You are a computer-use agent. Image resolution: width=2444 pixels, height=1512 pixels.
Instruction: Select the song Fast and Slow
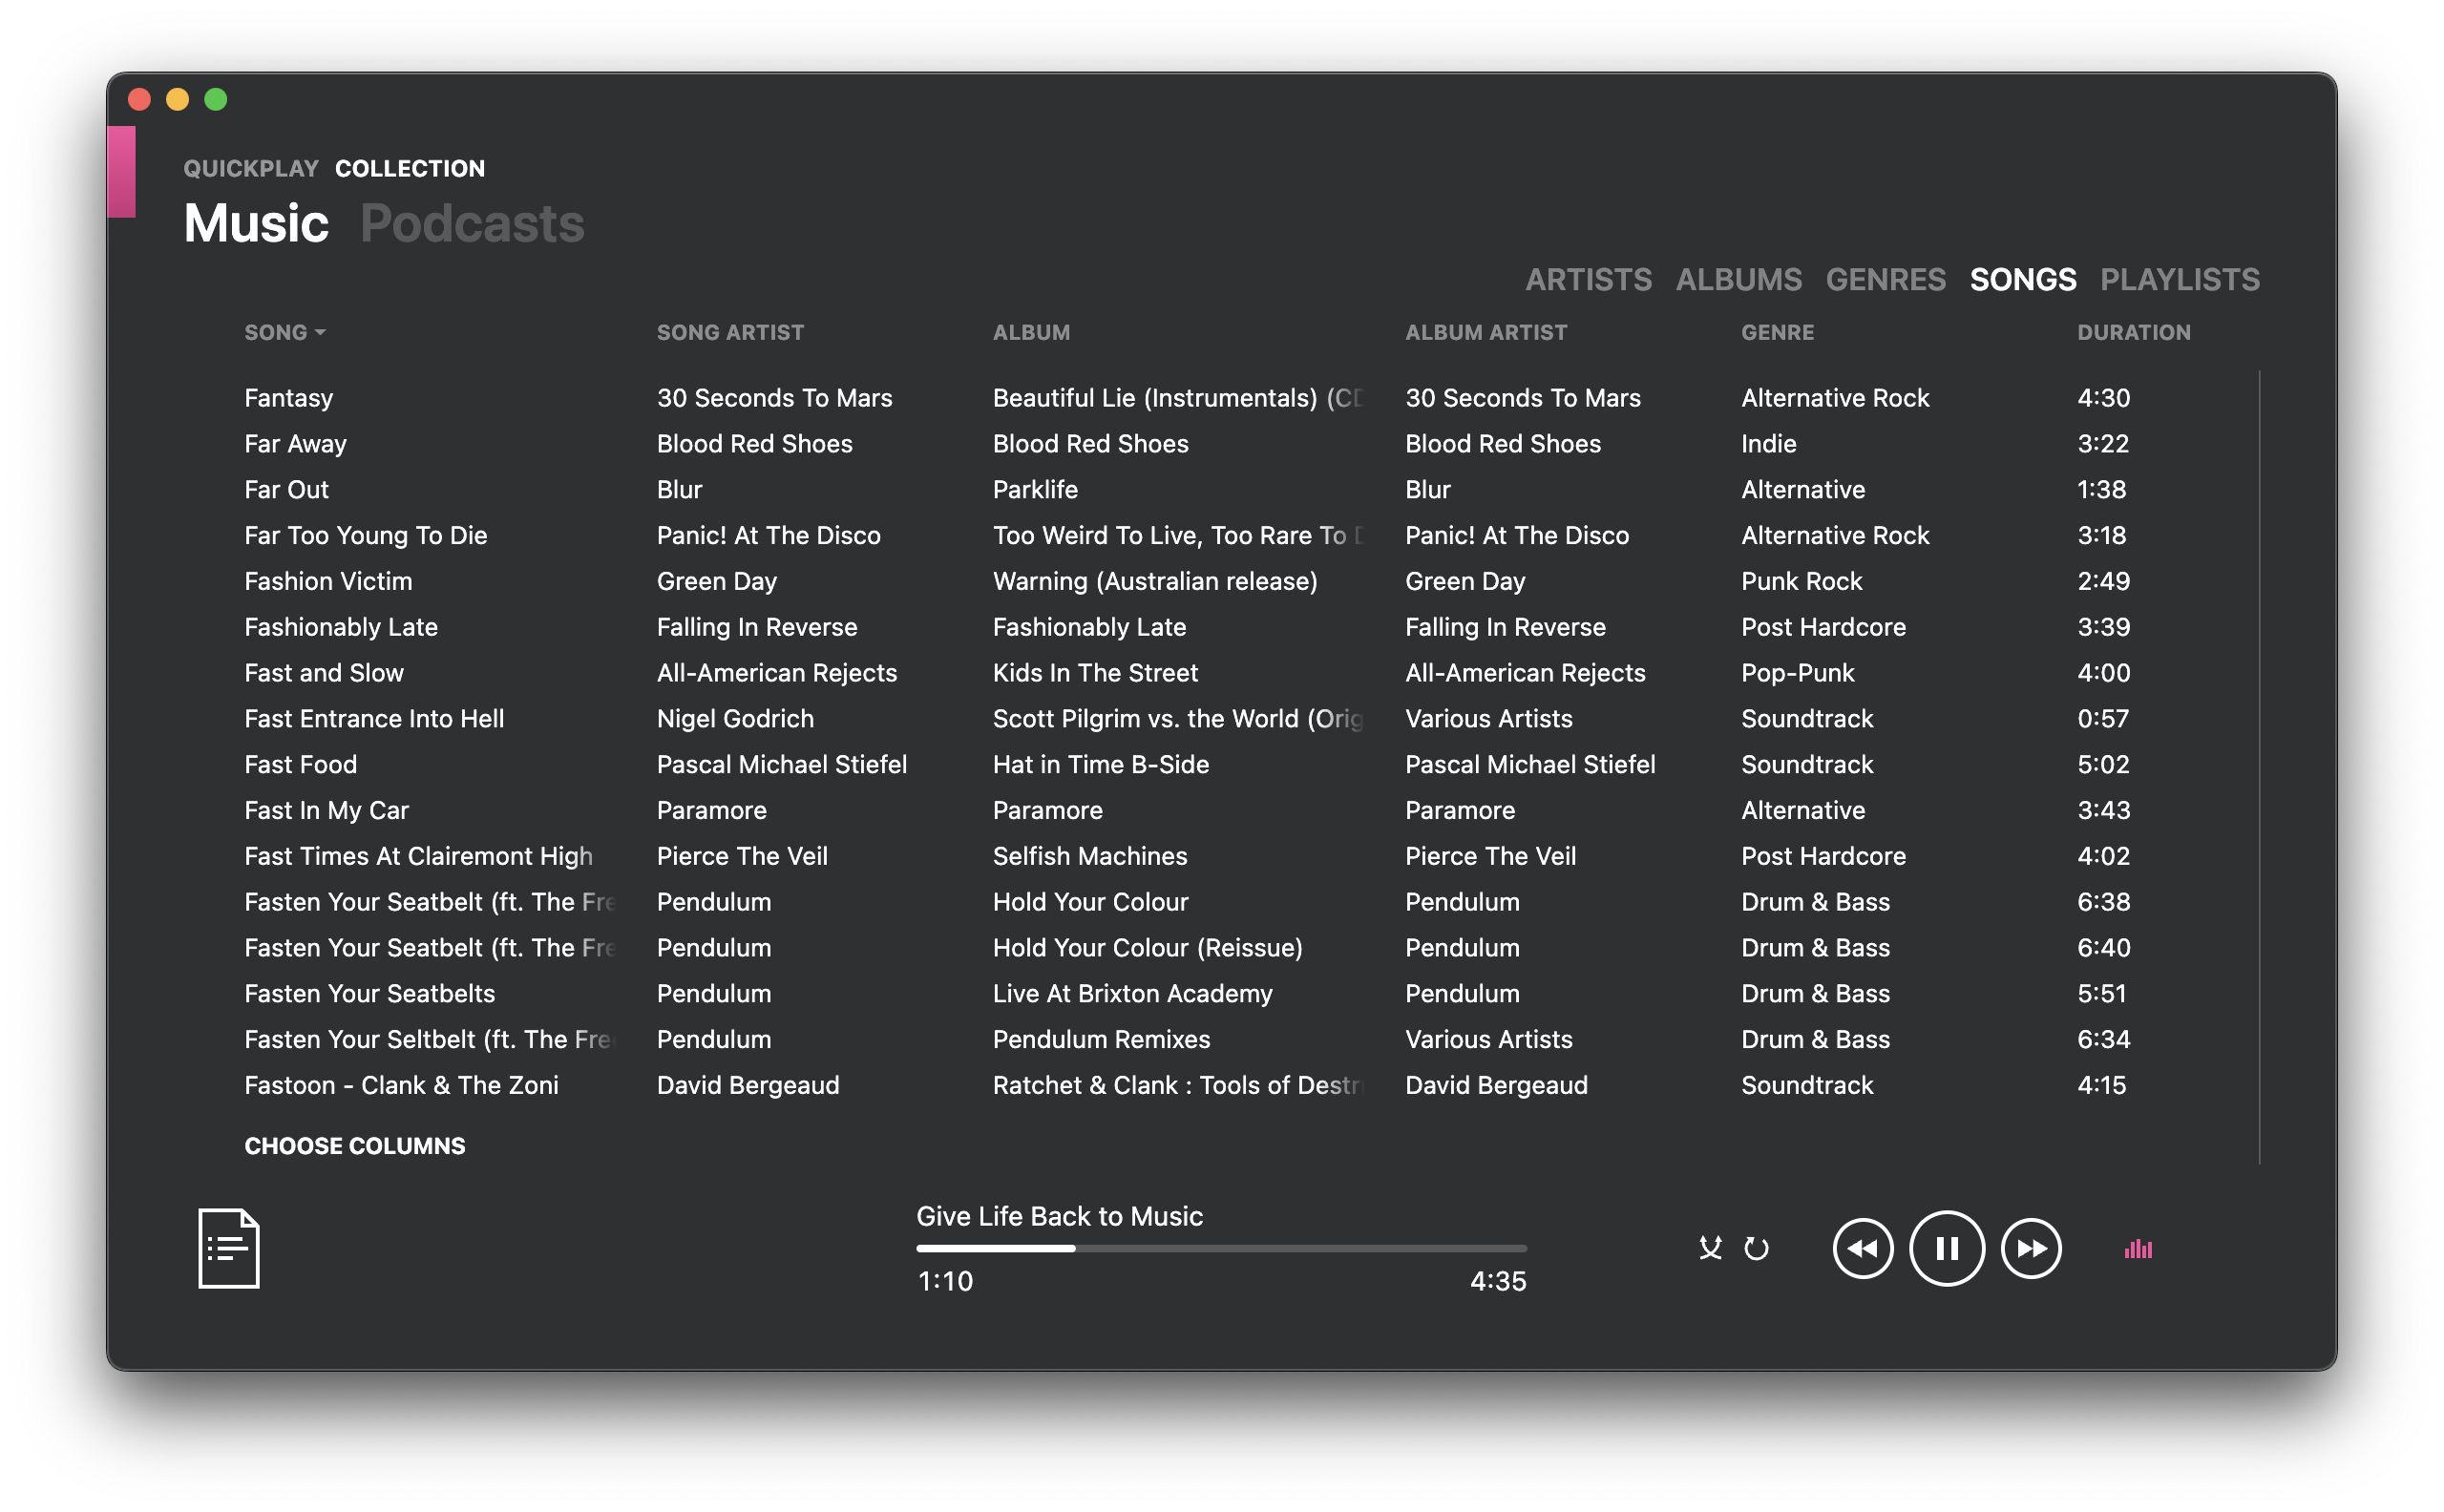click(324, 673)
